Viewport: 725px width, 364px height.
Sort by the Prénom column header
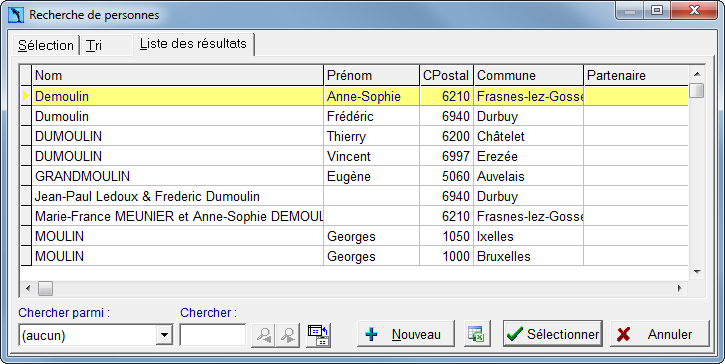point(371,75)
